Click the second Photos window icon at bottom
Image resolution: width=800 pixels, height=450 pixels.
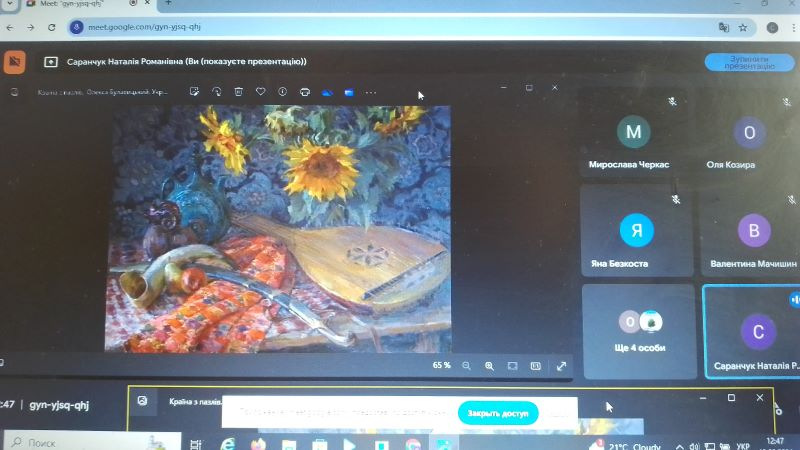pyautogui.click(x=142, y=401)
